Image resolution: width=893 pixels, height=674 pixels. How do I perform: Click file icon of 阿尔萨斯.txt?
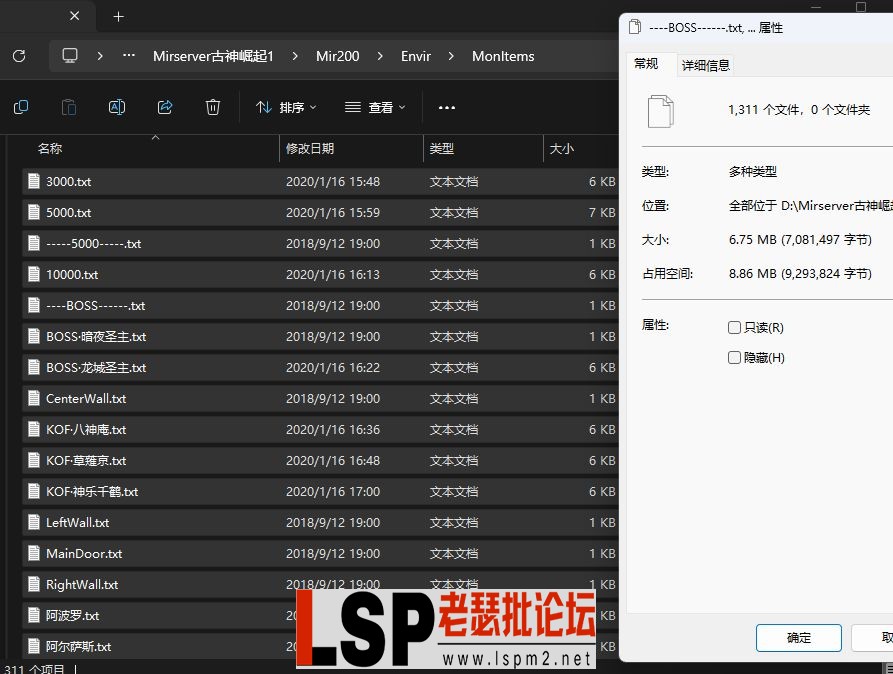click(34, 646)
